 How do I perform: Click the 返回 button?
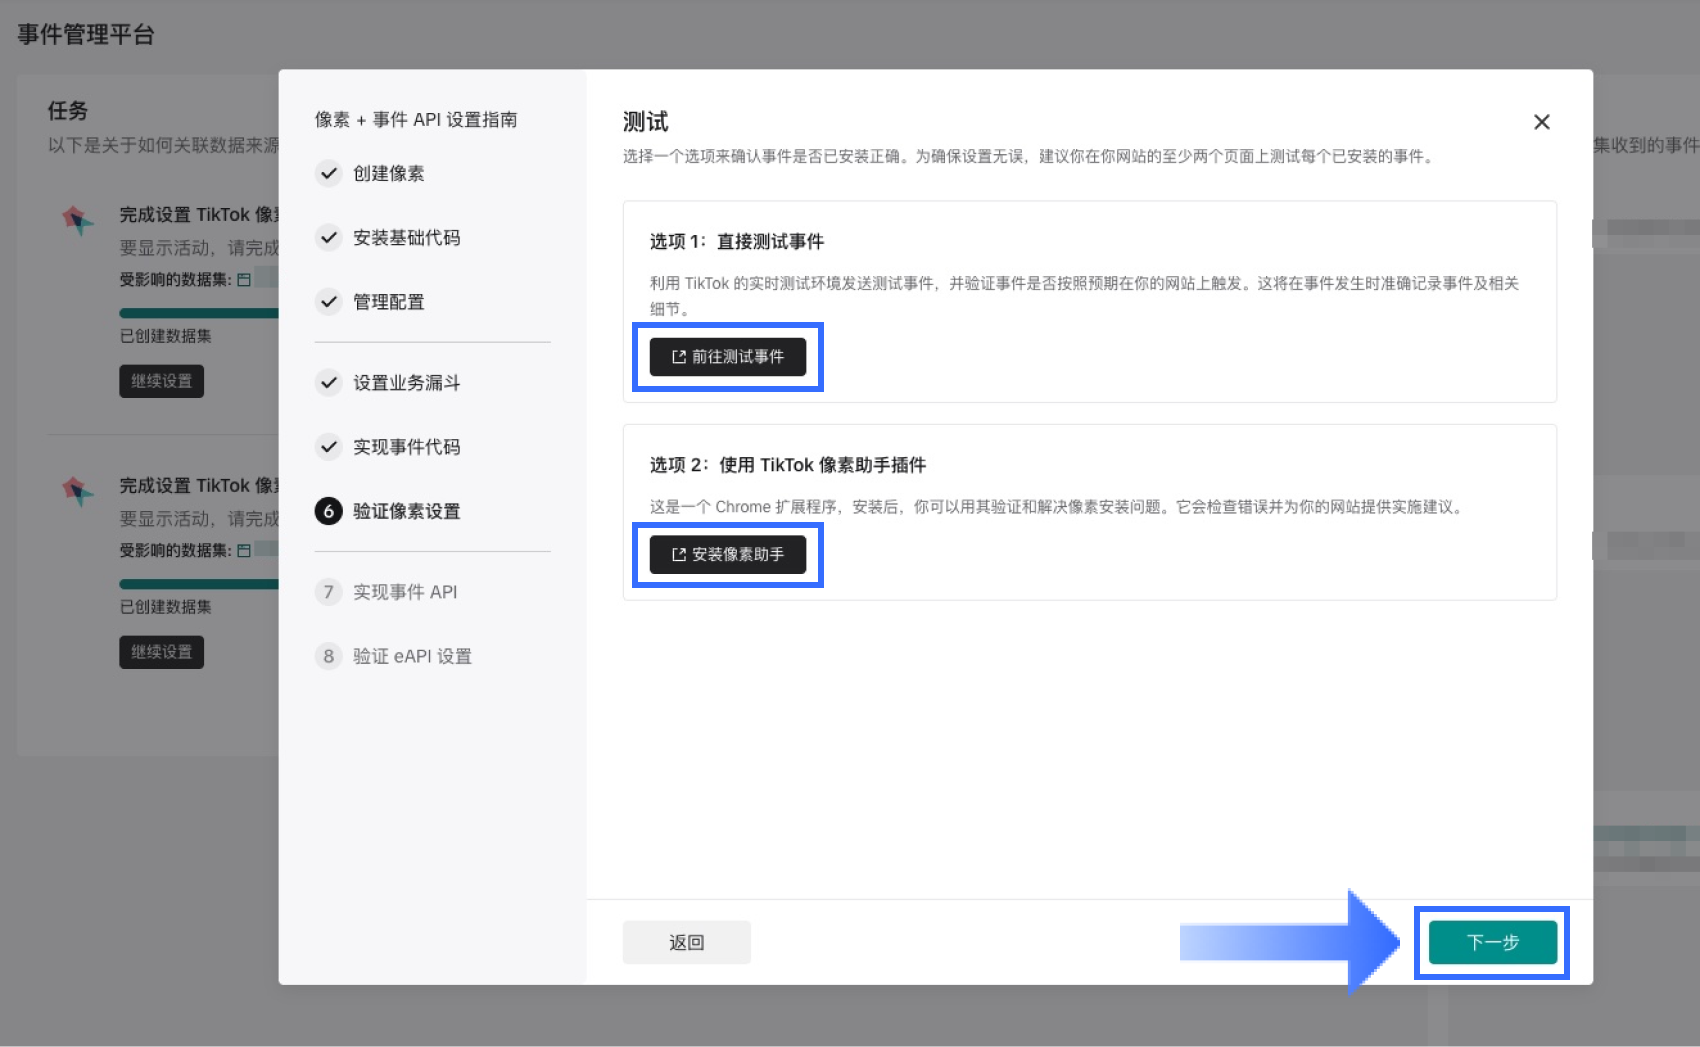tap(686, 942)
